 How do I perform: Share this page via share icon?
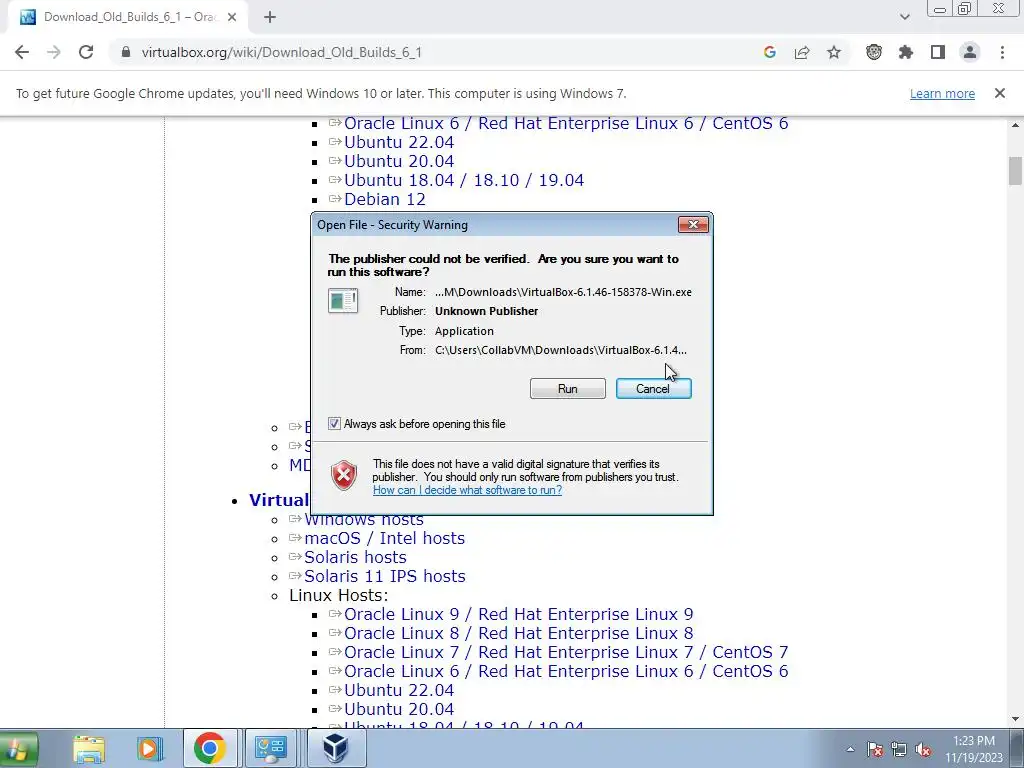coord(802,52)
